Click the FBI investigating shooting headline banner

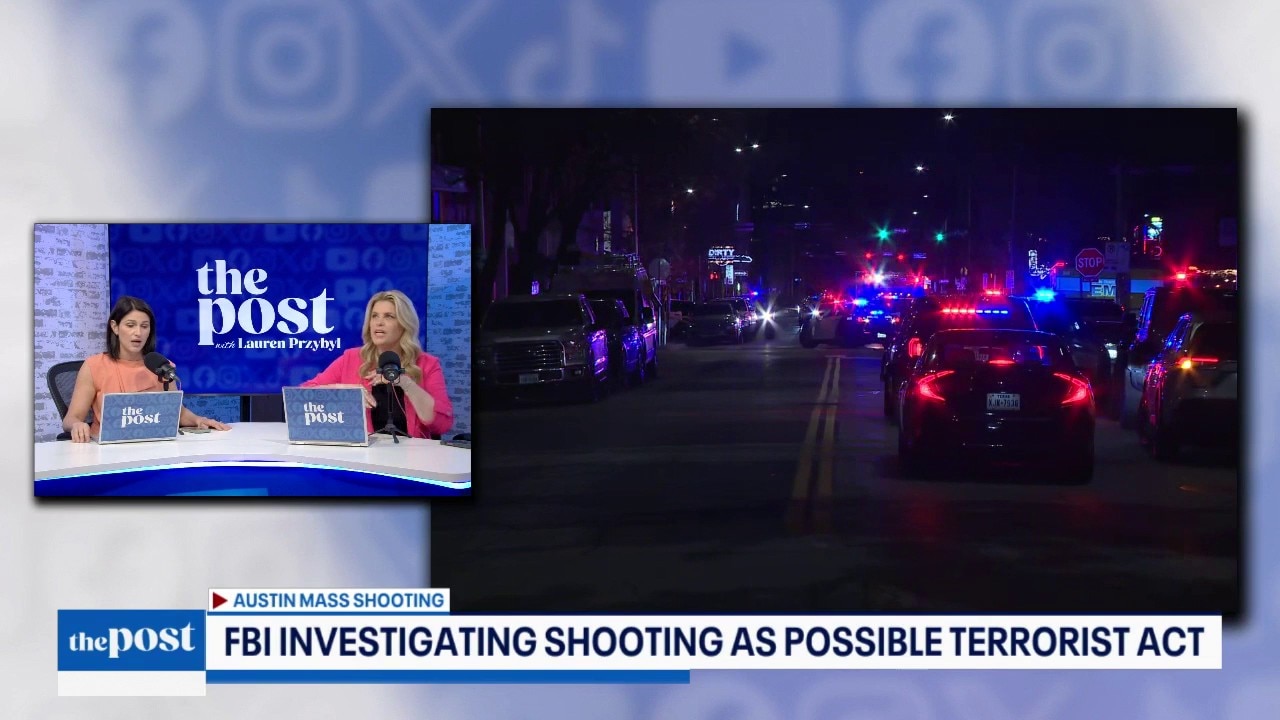[x=713, y=642]
